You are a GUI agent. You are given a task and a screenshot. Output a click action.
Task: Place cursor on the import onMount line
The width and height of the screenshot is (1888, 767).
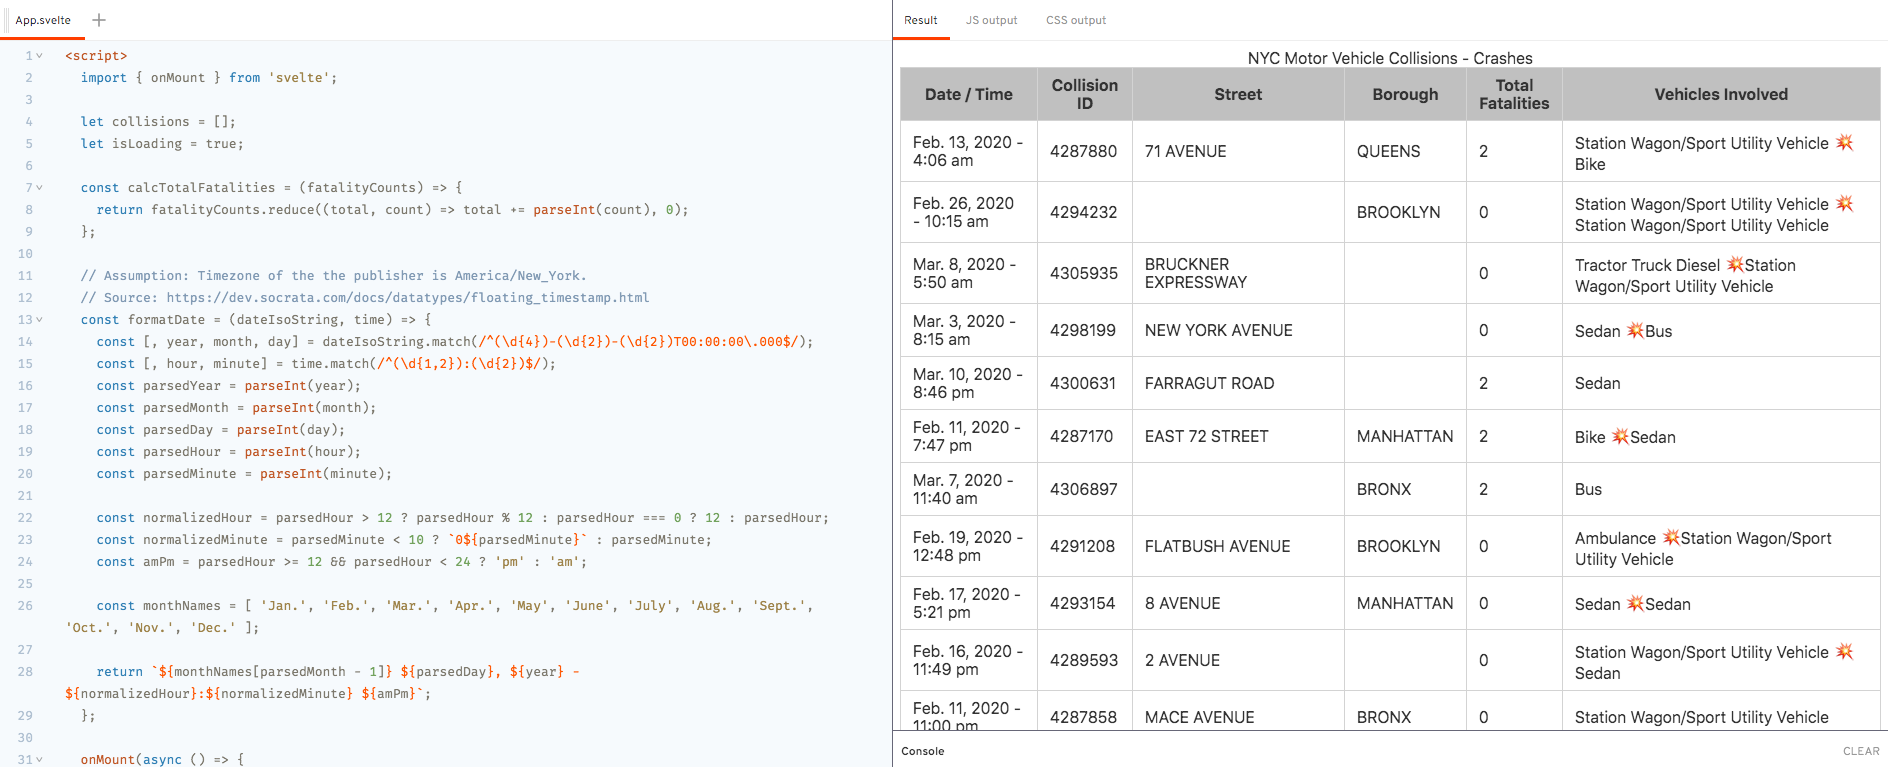point(209,78)
